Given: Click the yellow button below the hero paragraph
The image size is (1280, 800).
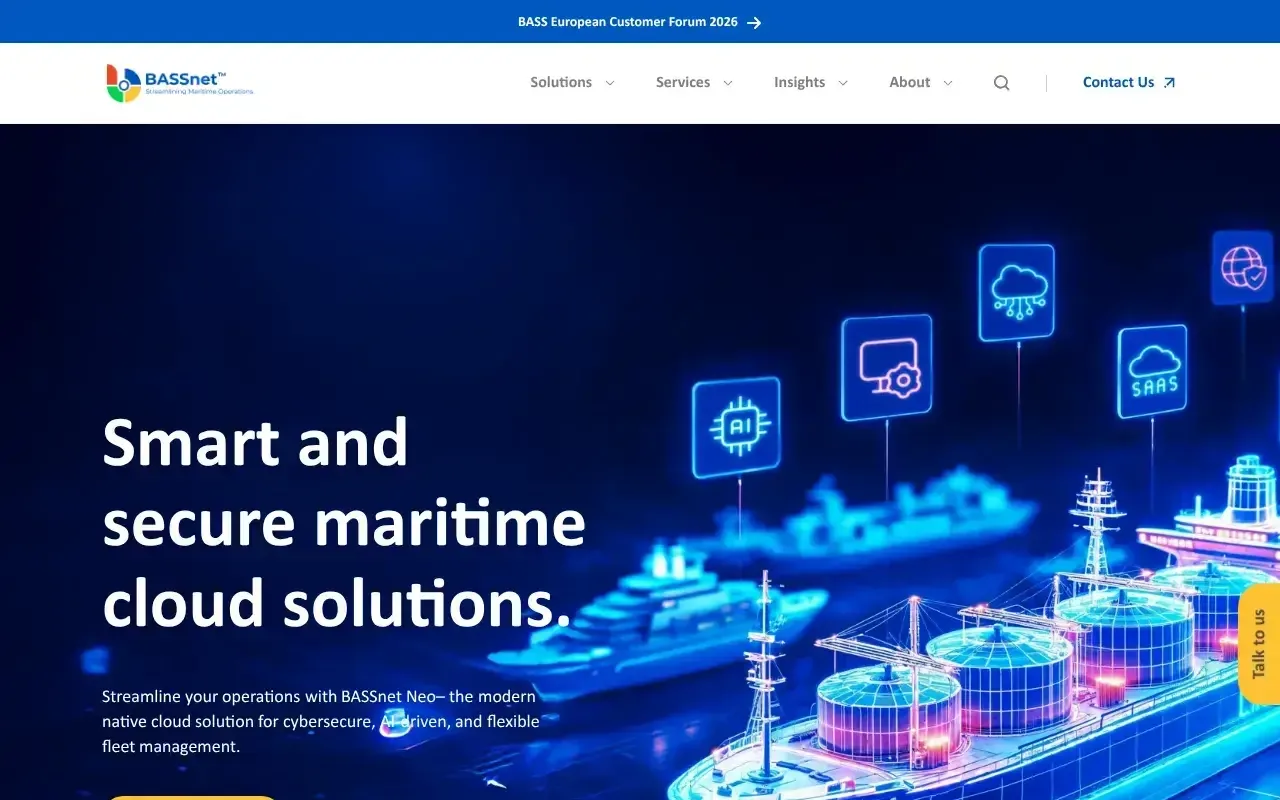Looking at the screenshot, I should [190, 797].
